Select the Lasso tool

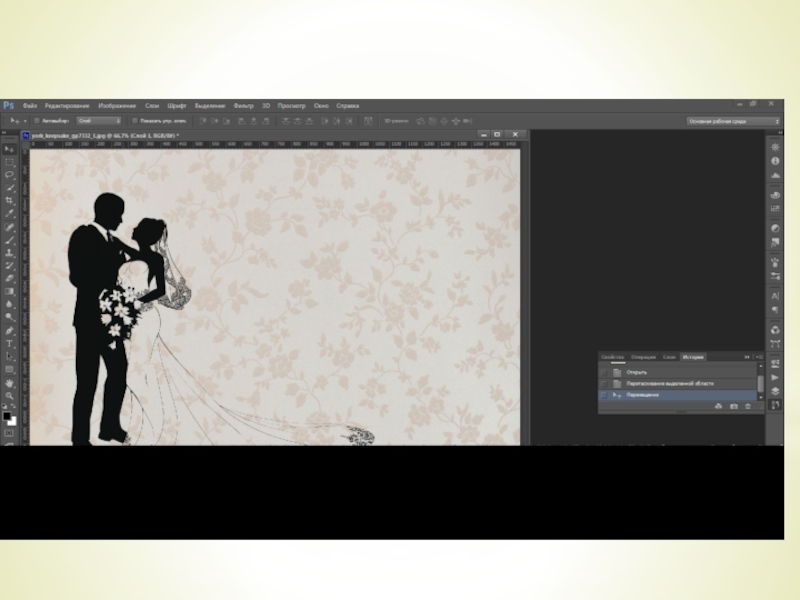(x=10, y=174)
